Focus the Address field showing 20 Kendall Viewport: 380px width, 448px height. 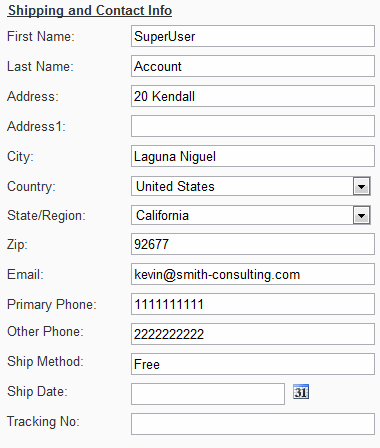[x=253, y=96]
